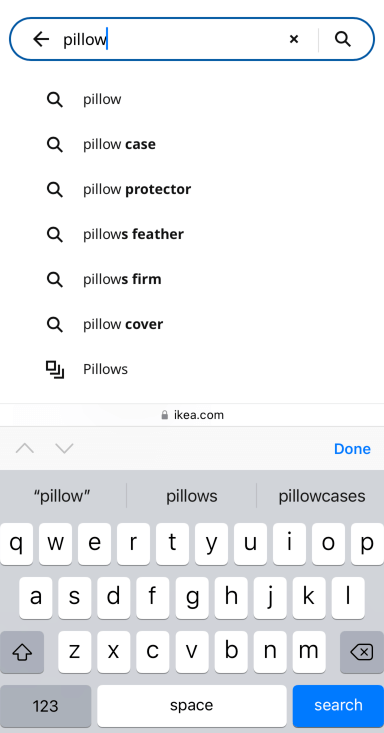Tap the keyboard backspace delete key
This screenshot has width=384, height=733.
[x=362, y=652]
